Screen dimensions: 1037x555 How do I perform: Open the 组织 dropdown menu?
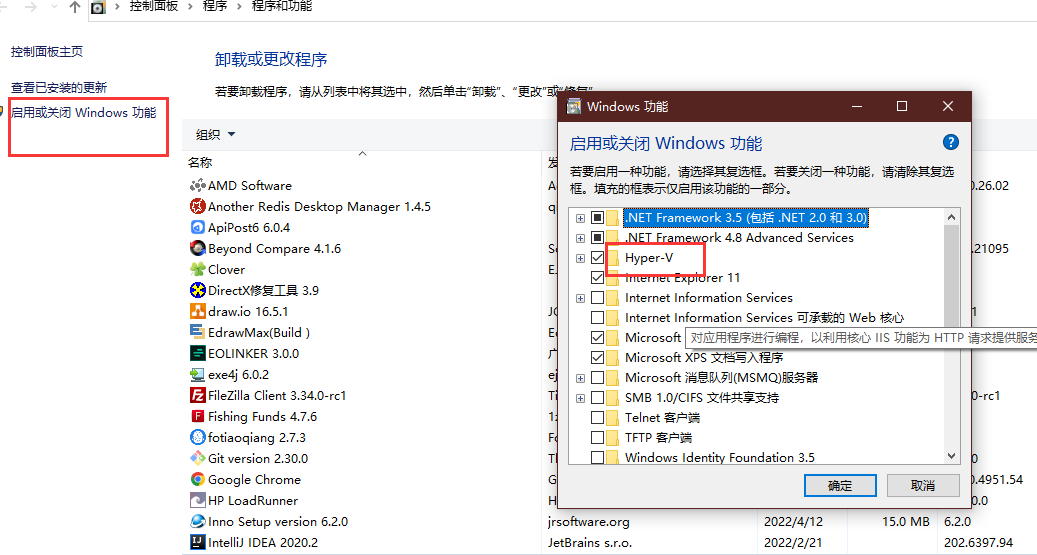point(216,134)
